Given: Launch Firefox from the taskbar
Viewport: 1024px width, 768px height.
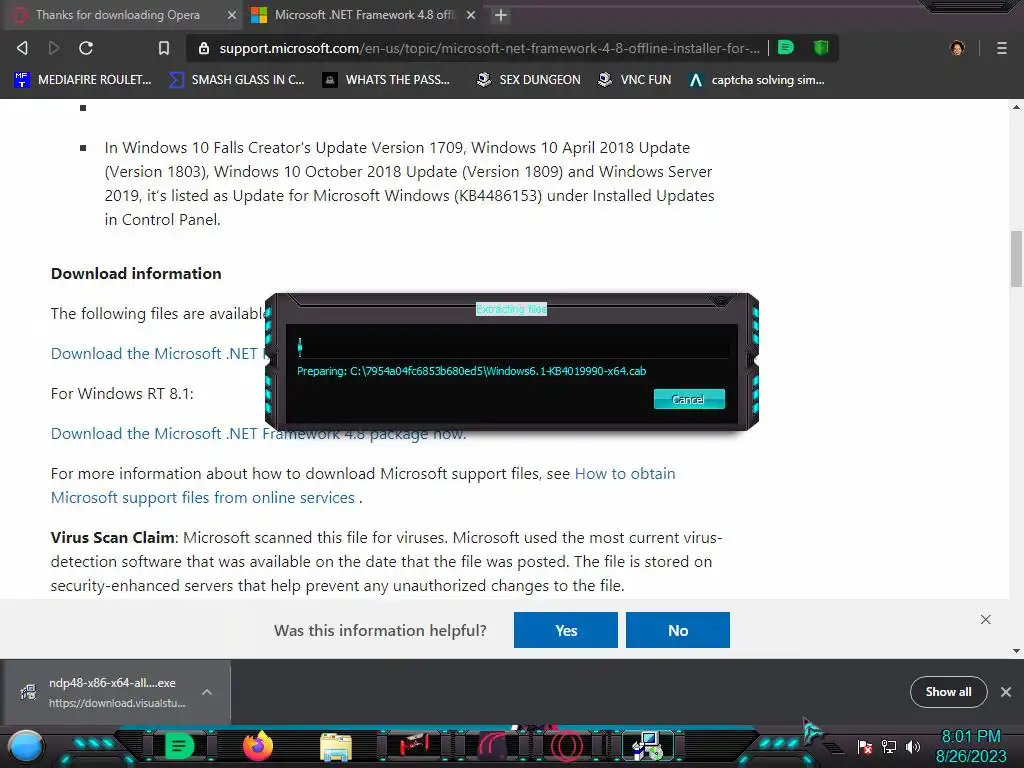Looking at the screenshot, I should [x=258, y=746].
